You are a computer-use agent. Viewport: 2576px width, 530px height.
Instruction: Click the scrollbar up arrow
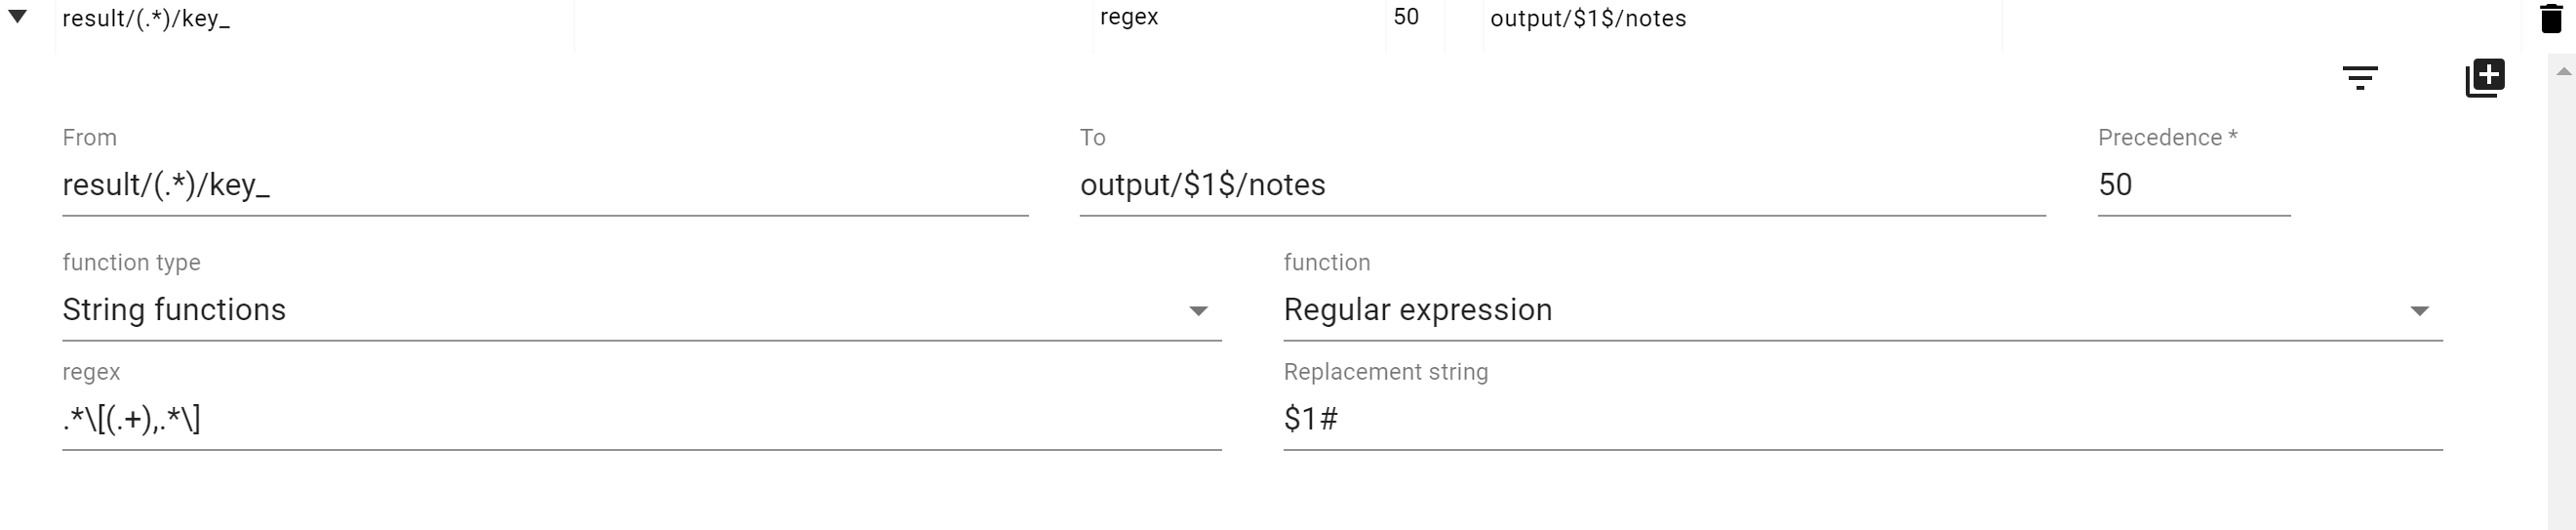2563,72
